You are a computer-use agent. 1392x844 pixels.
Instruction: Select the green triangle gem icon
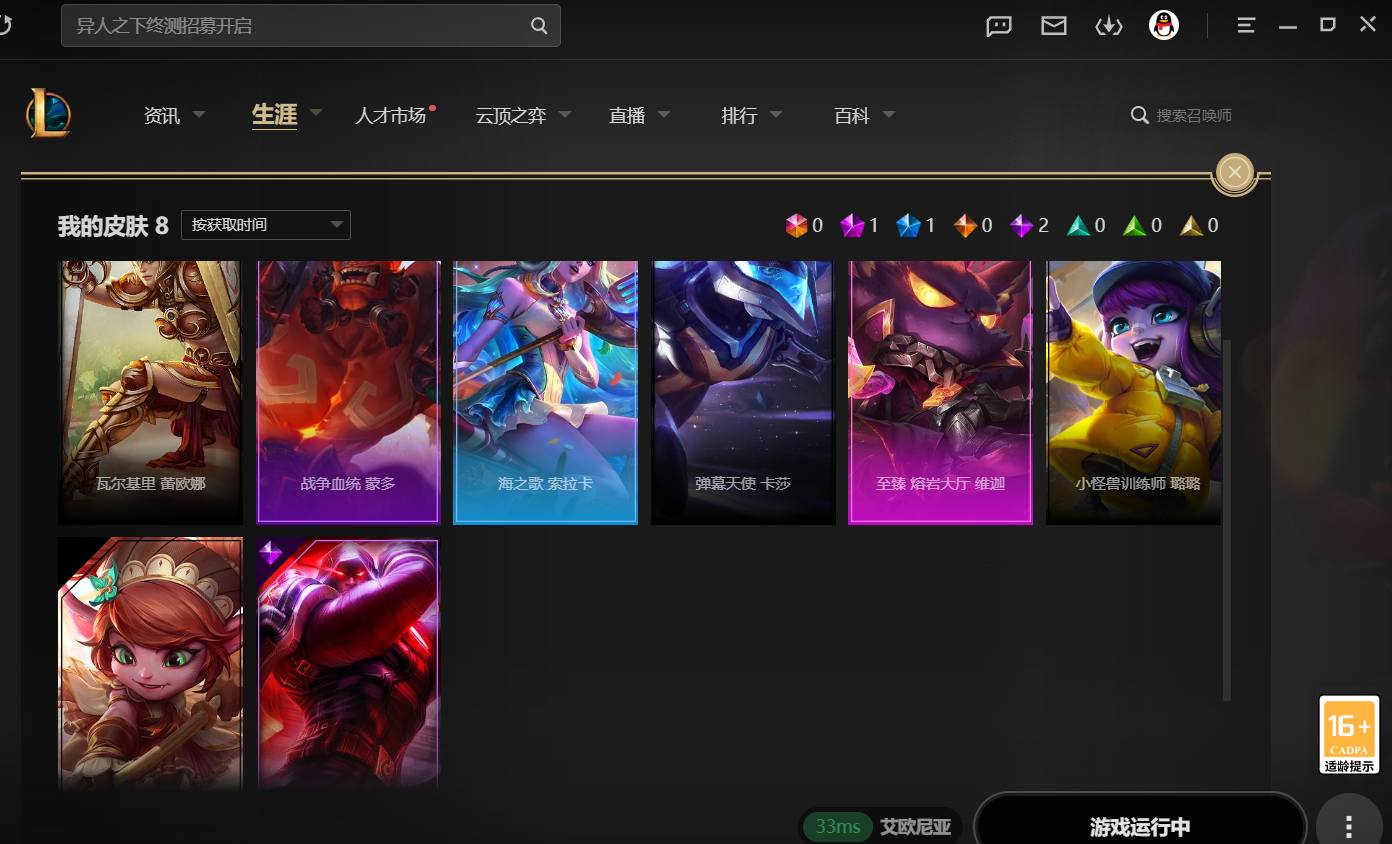(x=1134, y=226)
